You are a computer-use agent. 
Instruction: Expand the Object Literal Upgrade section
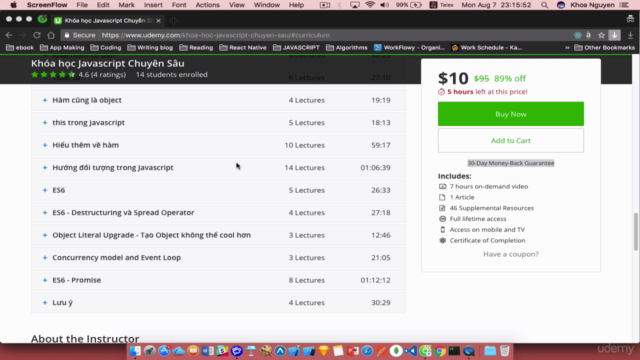coord(218,235)
